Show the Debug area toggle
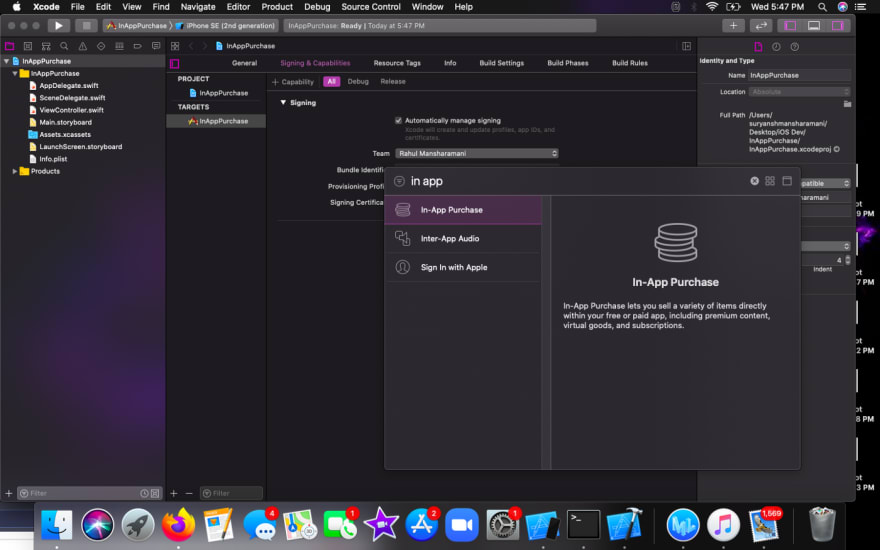This screenshot has width=880, height=550. tap(814, 25)
